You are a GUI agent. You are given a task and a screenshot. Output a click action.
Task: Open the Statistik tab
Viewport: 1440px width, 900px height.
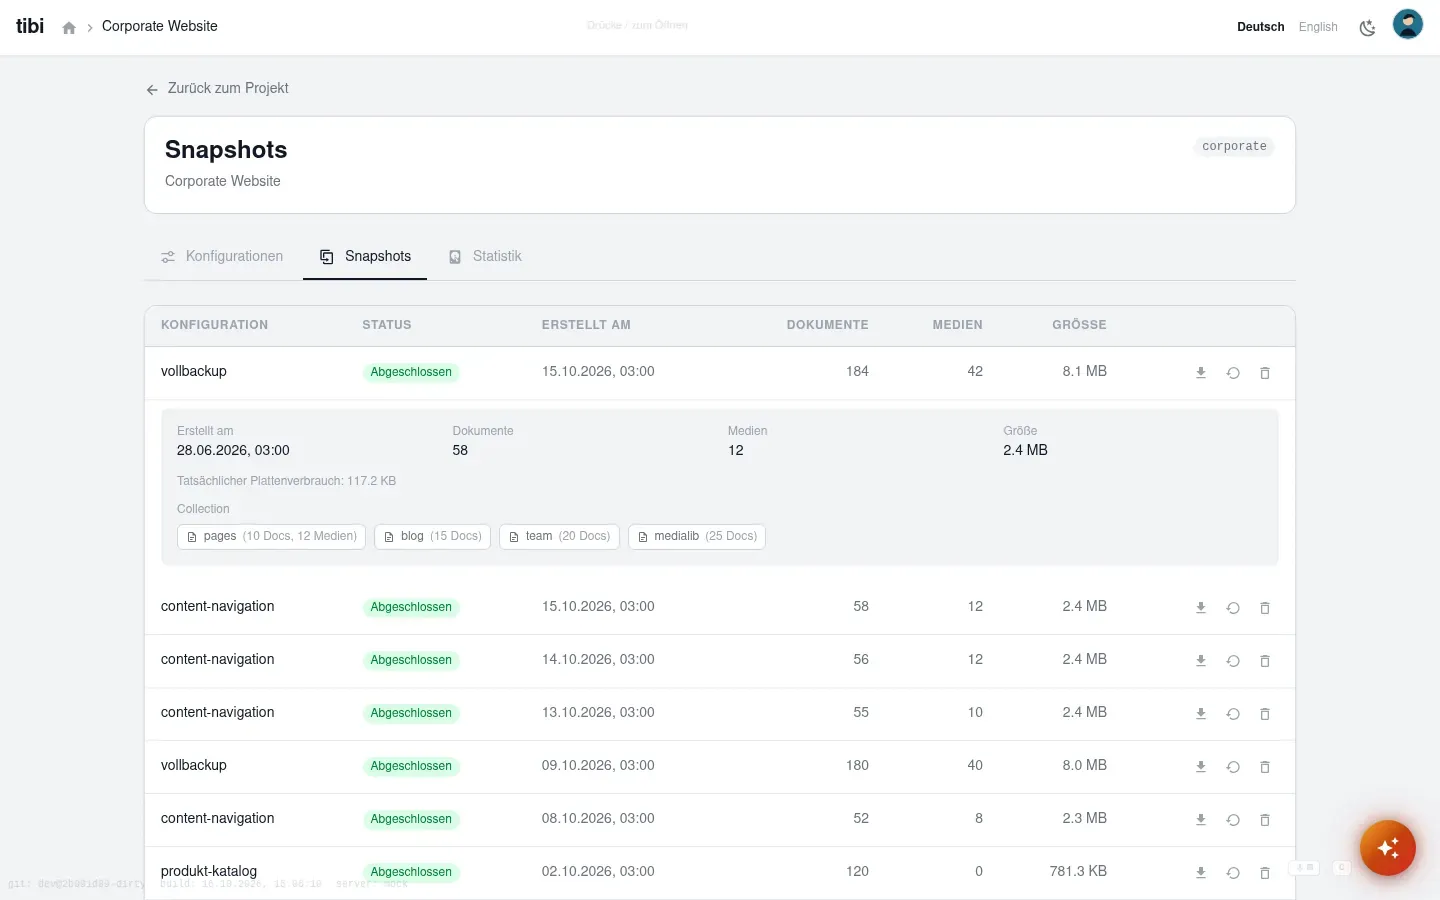coord(485,256)
